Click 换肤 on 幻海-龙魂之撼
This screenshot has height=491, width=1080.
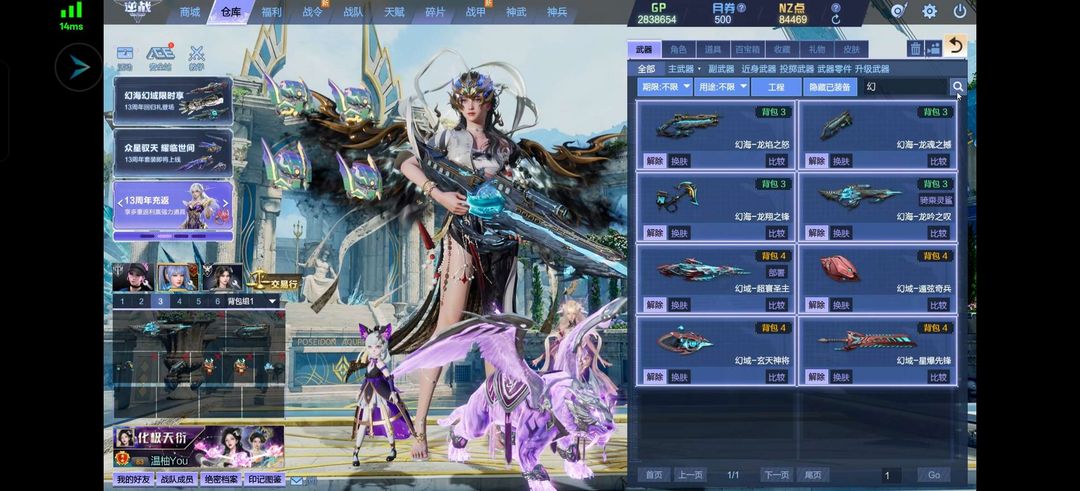pos(841,160)
